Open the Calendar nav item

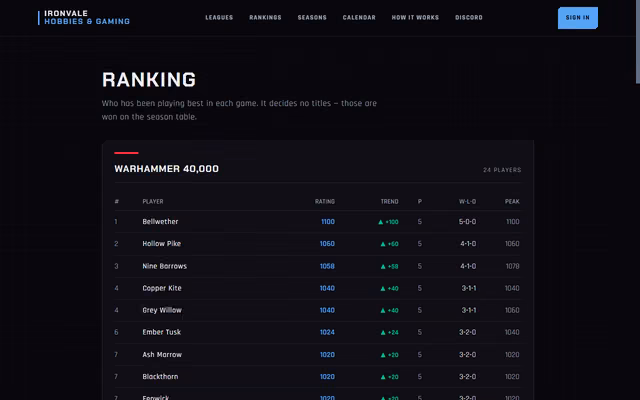(x=359, y=18)
